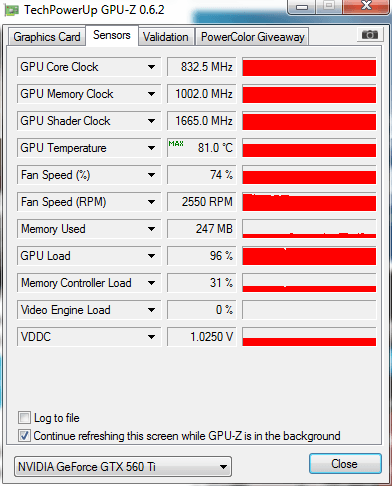This screenshot has width=392, height=486.
Task: Close the window using the red X
Action: (367, 7)
